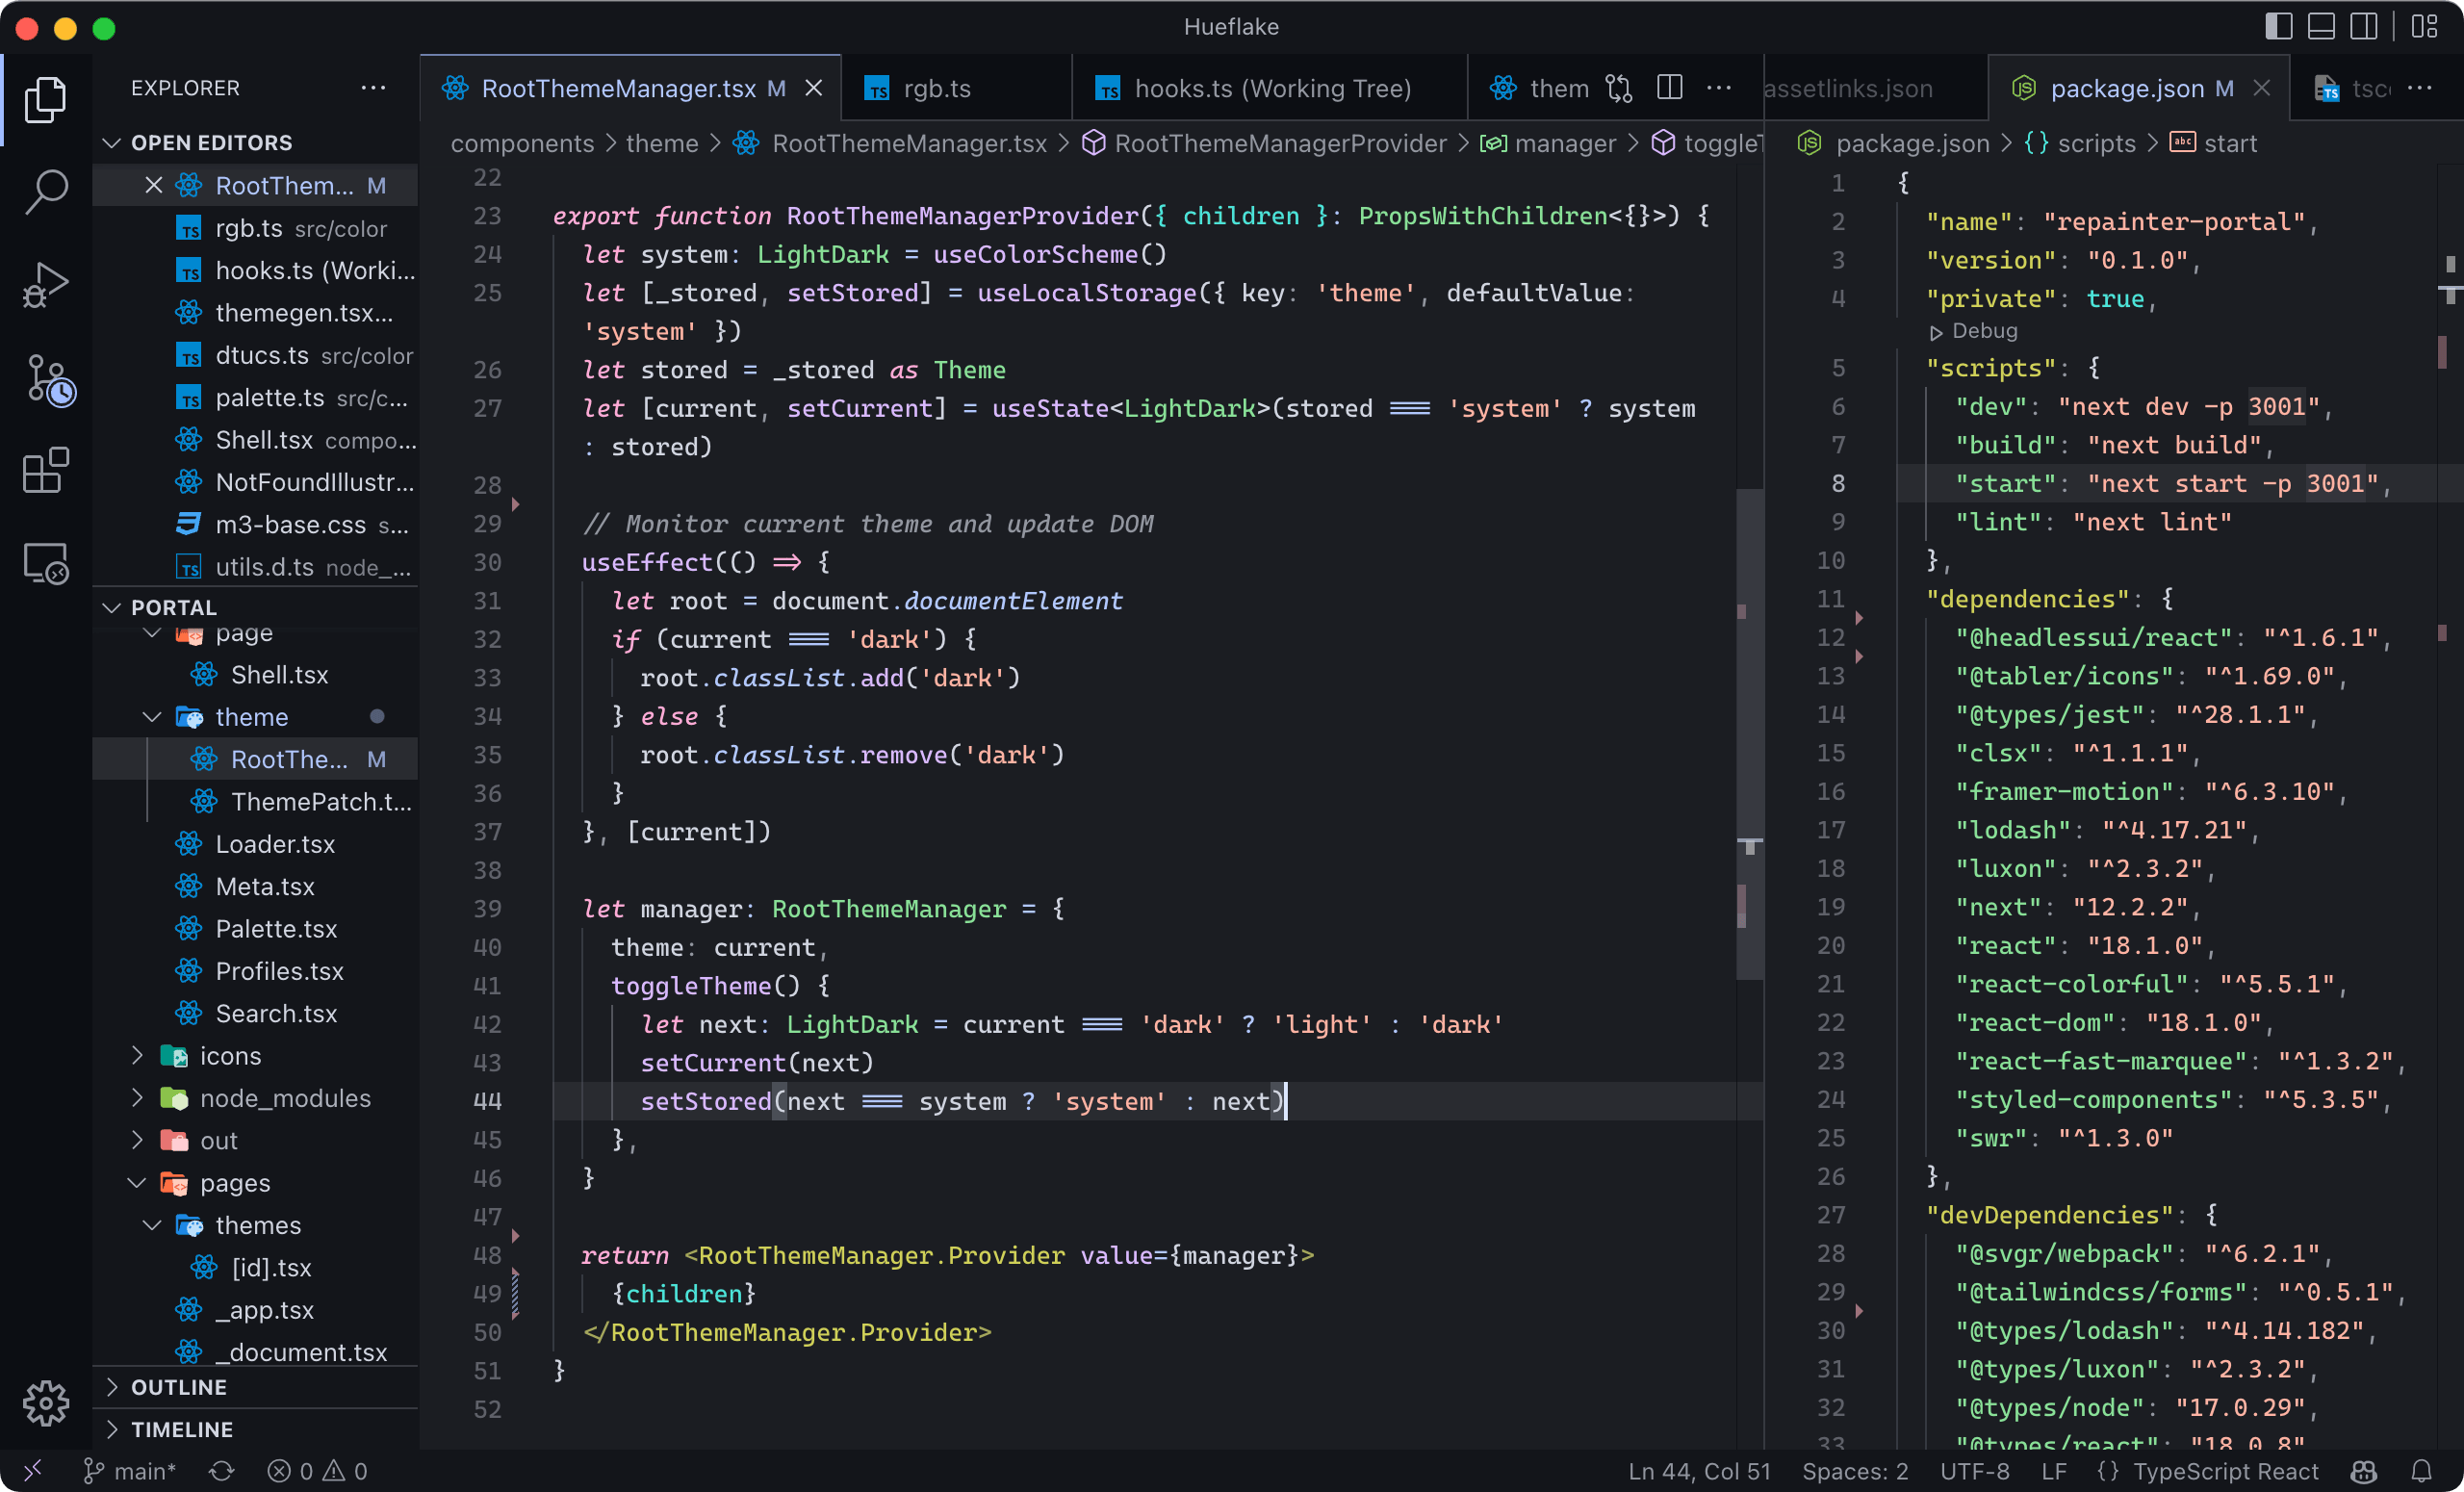Viewport: 2464px width, 1492px height.
Task: Toggle the secondary side bar layout button
Action: (2363, 26)
